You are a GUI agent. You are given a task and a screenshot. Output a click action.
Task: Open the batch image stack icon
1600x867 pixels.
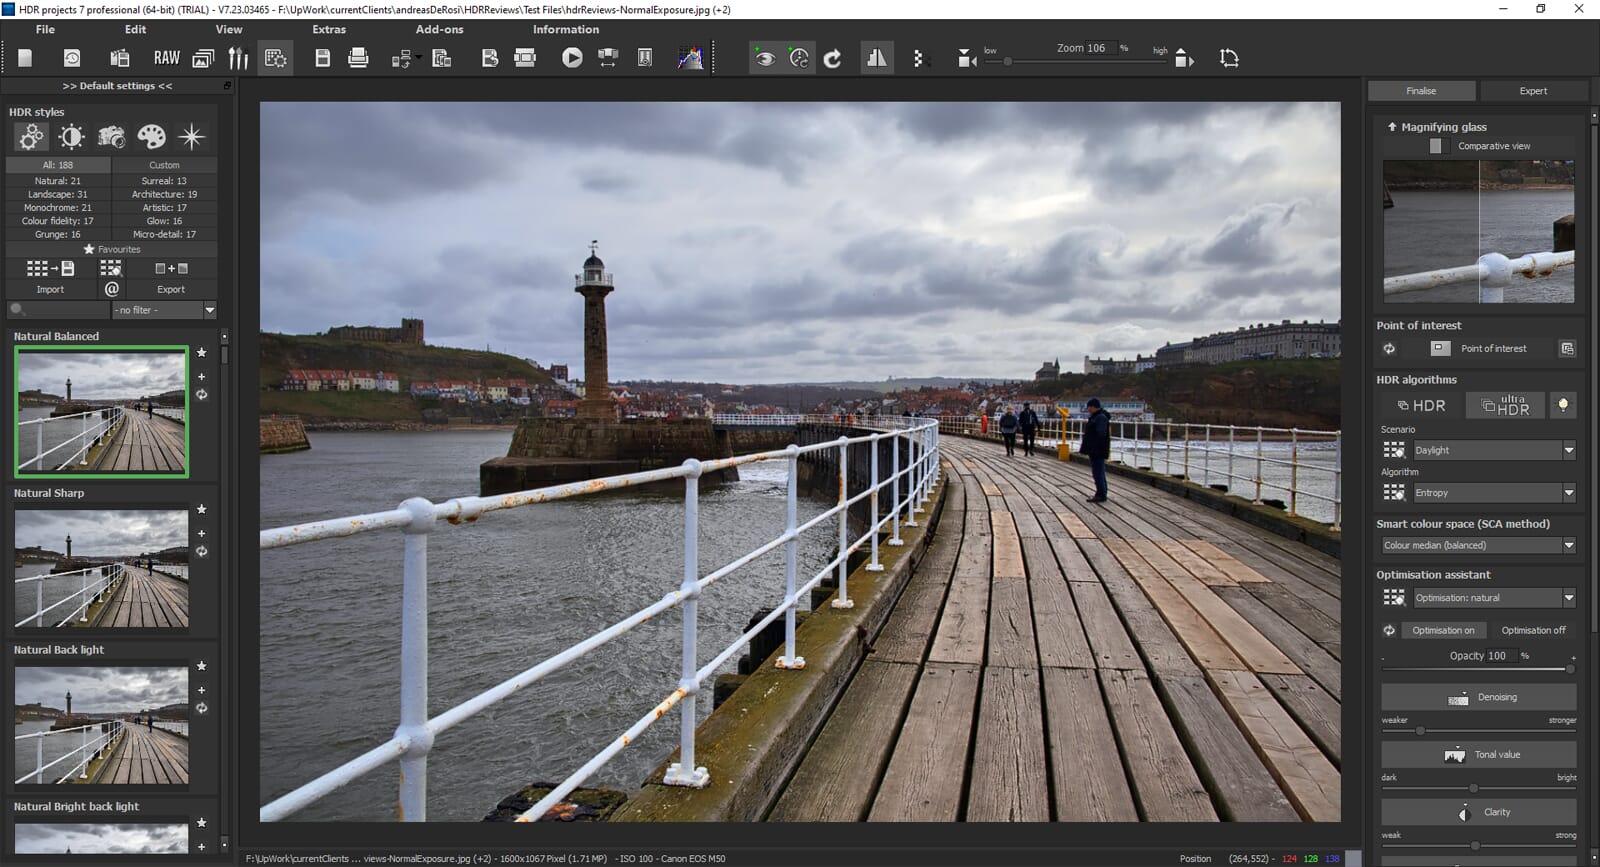pyautogui.click(x=203, y=58)
